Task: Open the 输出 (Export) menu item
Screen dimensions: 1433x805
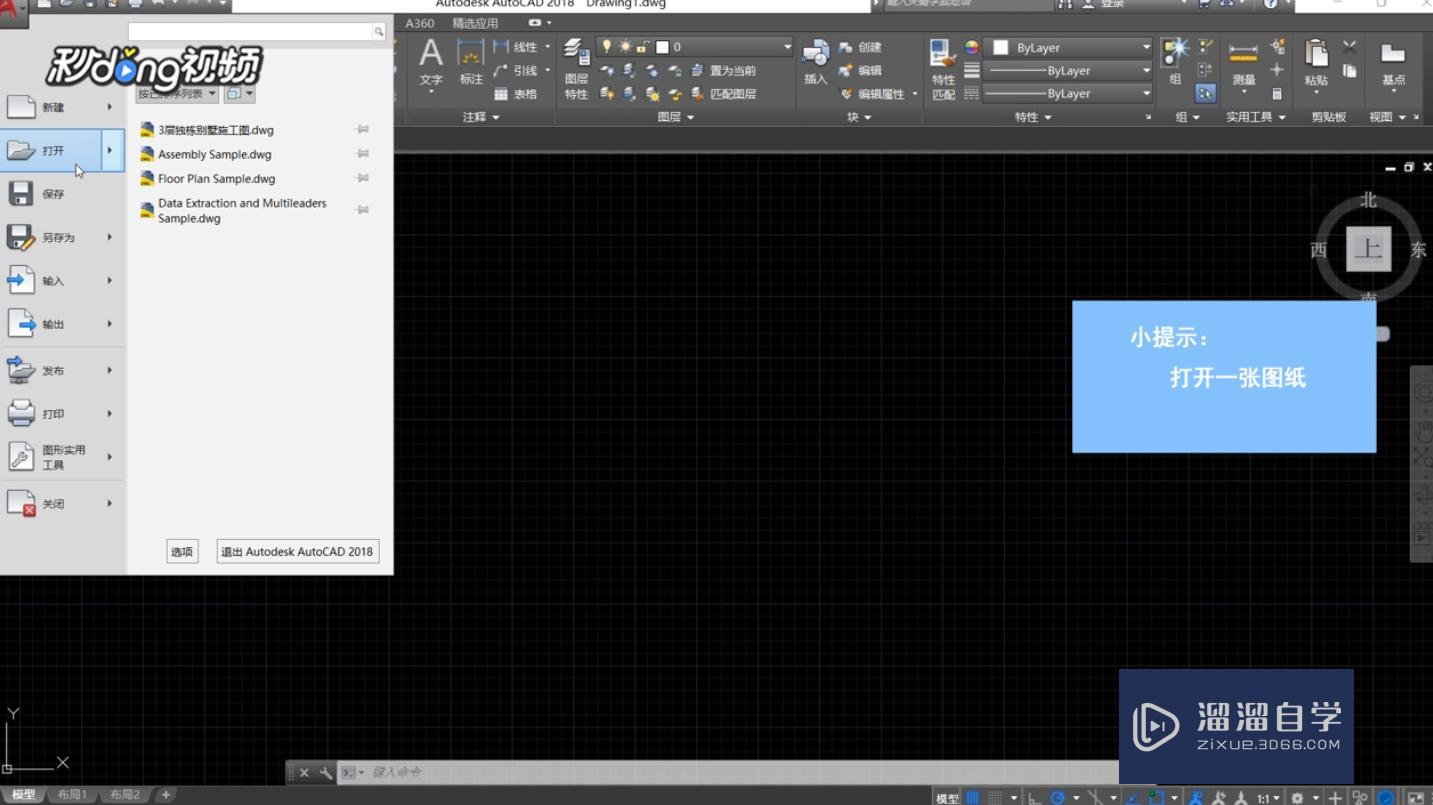Action: (x=62, y=324)
